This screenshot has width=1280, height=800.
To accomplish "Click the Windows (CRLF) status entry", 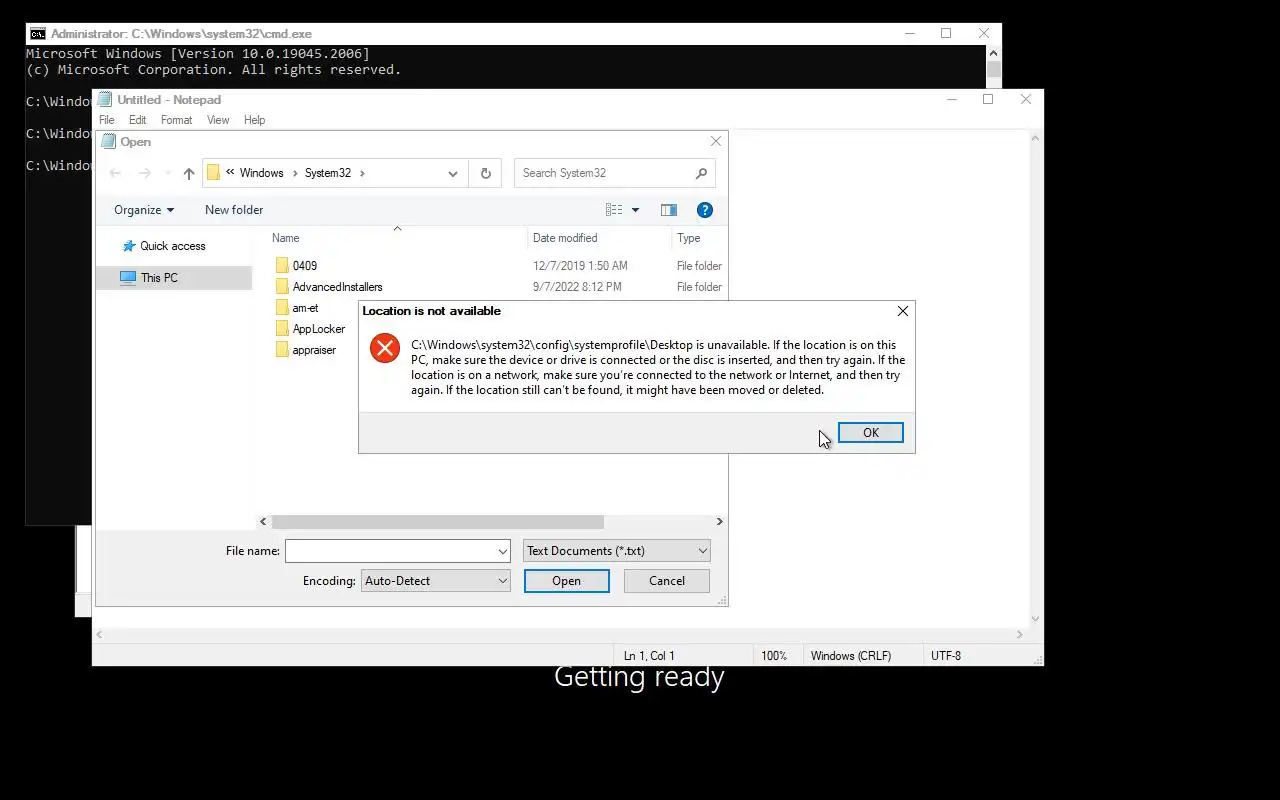I will (851, 656).
